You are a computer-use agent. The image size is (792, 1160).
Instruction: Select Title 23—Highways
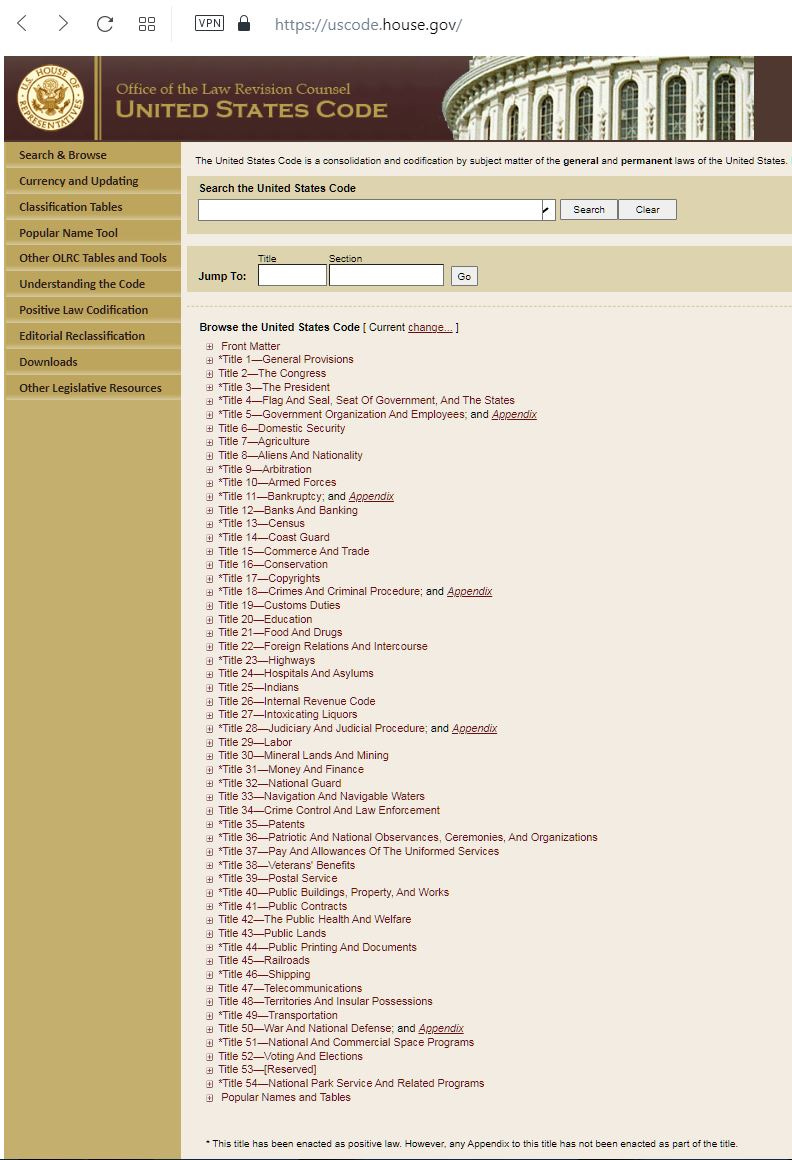pos(267,660)
